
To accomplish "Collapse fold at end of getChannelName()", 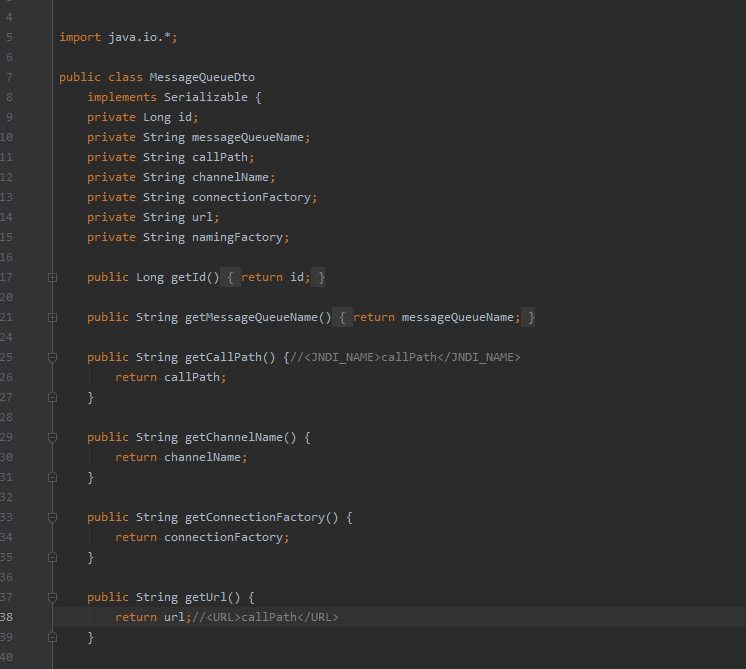I will point(53,477).
